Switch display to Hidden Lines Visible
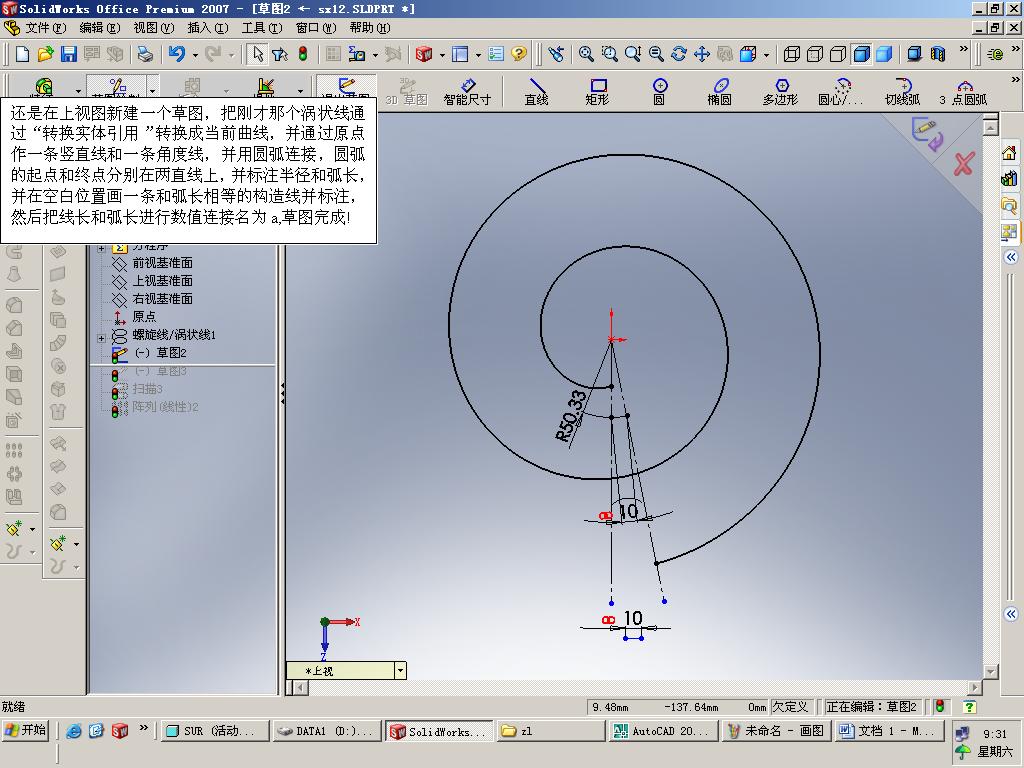The image size is (1024, 768). 814,54
